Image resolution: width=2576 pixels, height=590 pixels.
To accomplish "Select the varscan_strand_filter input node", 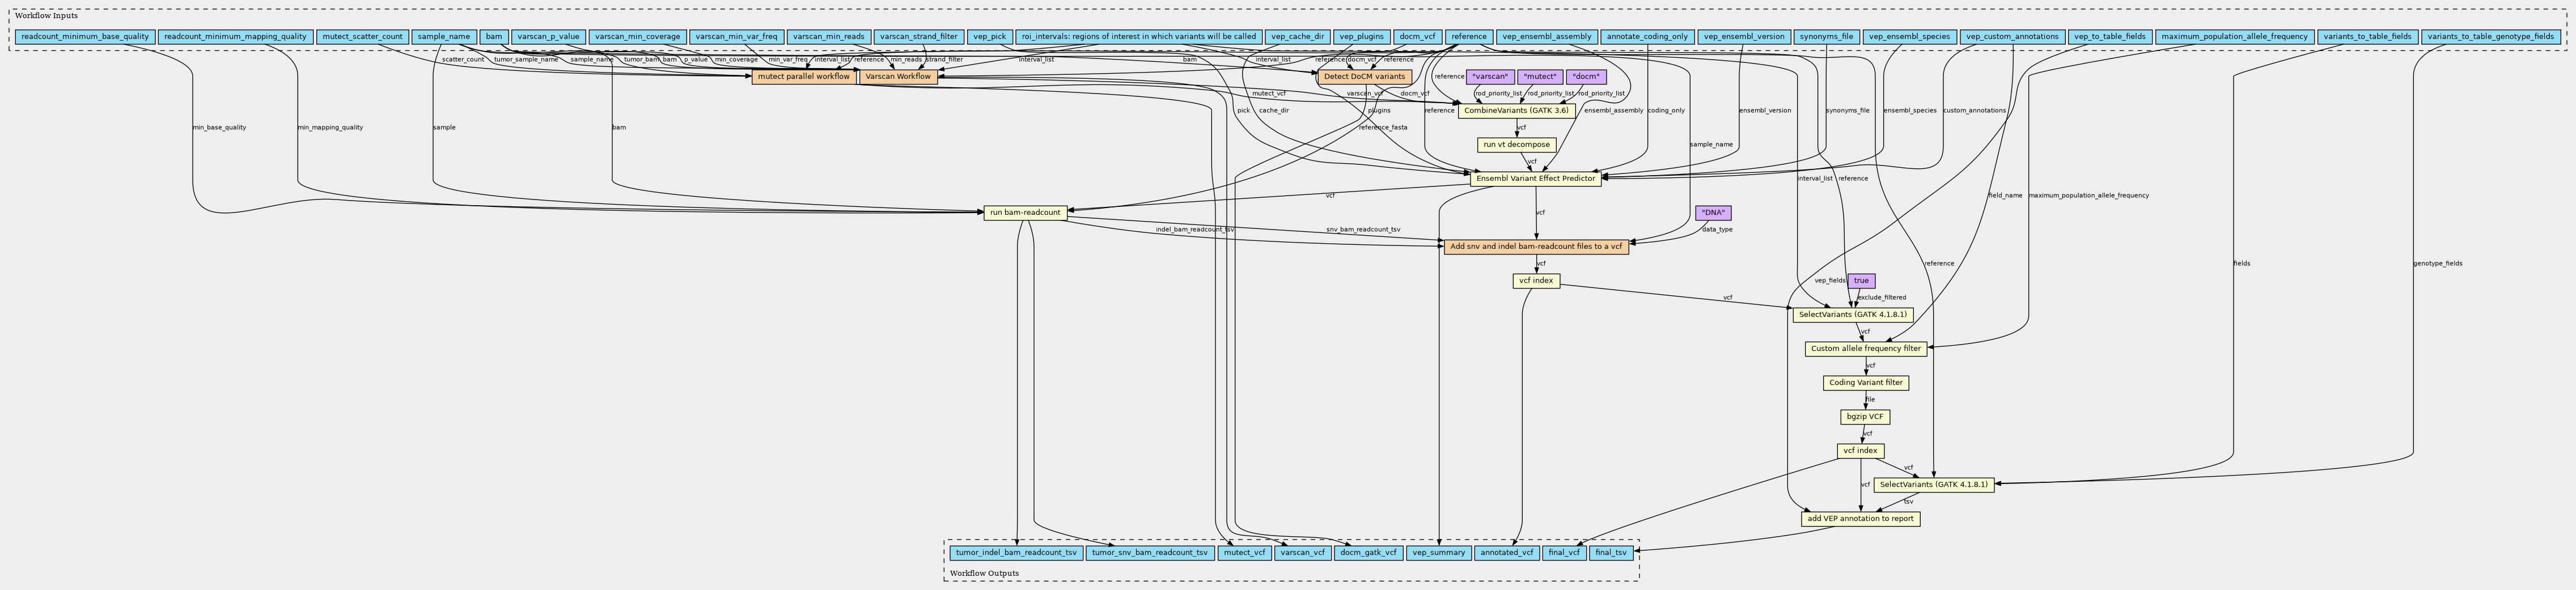I will point(919,37).
